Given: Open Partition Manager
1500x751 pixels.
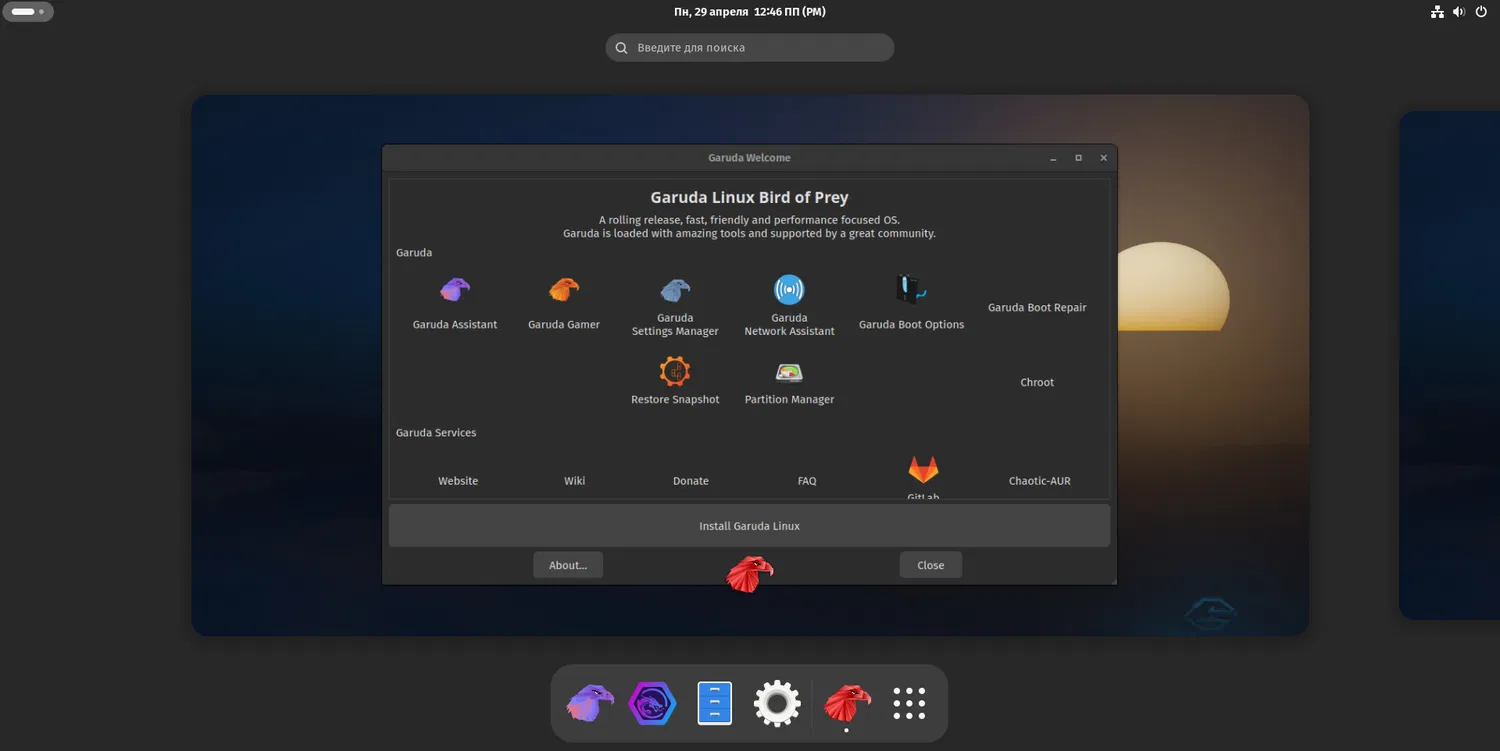Looking at the screenshot, I should click(x=789, y=381).
